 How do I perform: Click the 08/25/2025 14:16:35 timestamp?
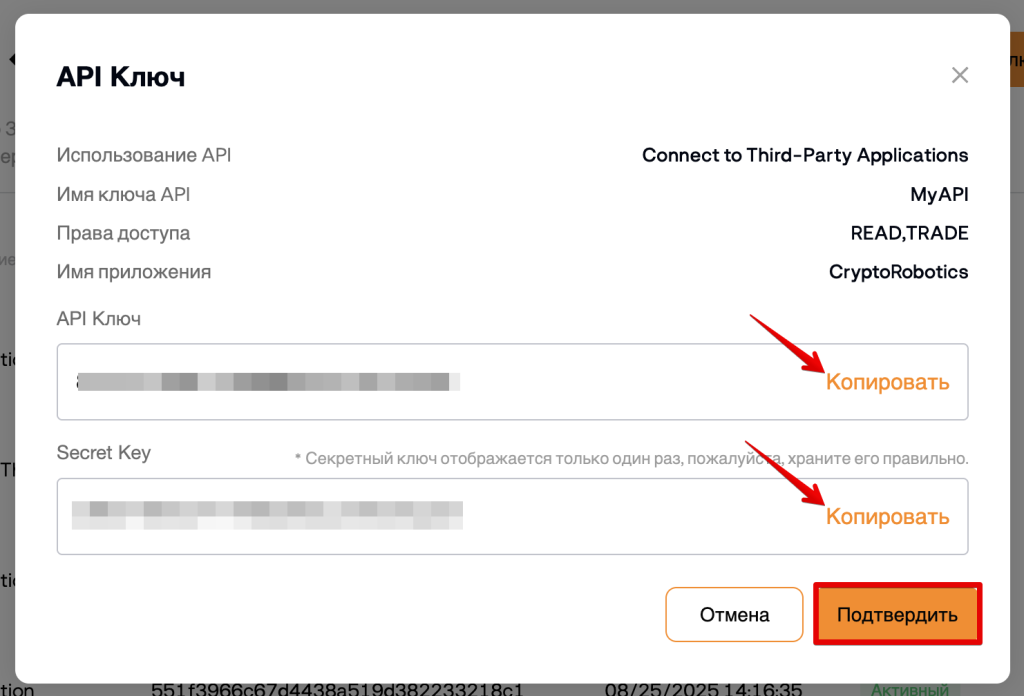point(703,689)
